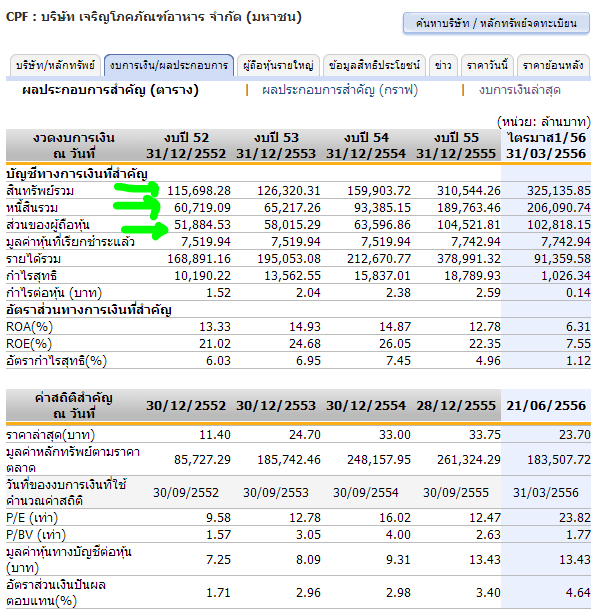This screenshot has width=602, height=615.
Task: Select total revenue value 168,891.16
Action: [199, 259]
